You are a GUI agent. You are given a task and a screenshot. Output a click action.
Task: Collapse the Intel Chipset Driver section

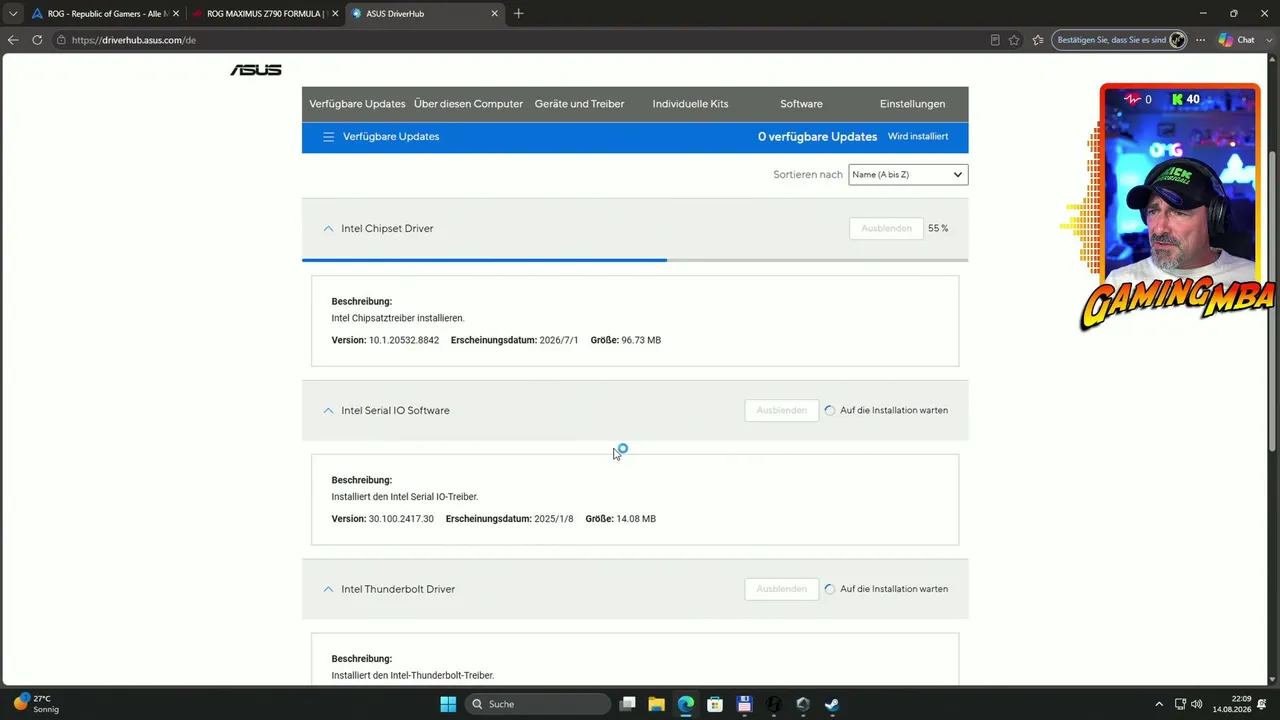(328, 229)
